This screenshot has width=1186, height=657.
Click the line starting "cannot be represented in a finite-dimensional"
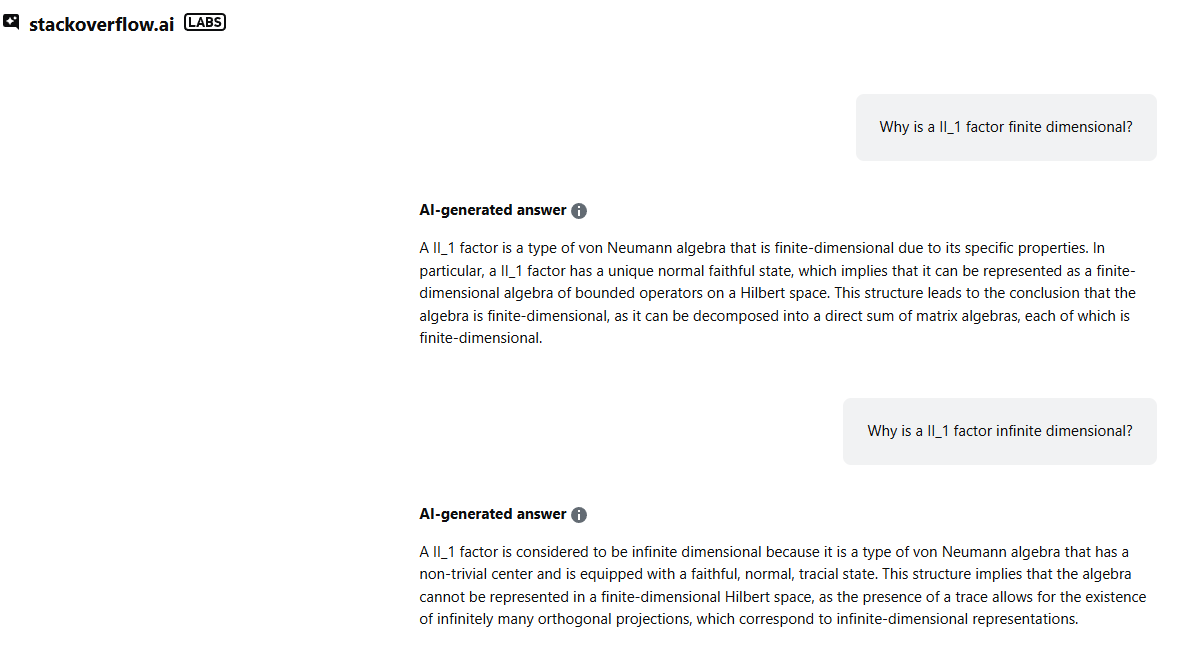pyautogui.click(x=782, y=597)
